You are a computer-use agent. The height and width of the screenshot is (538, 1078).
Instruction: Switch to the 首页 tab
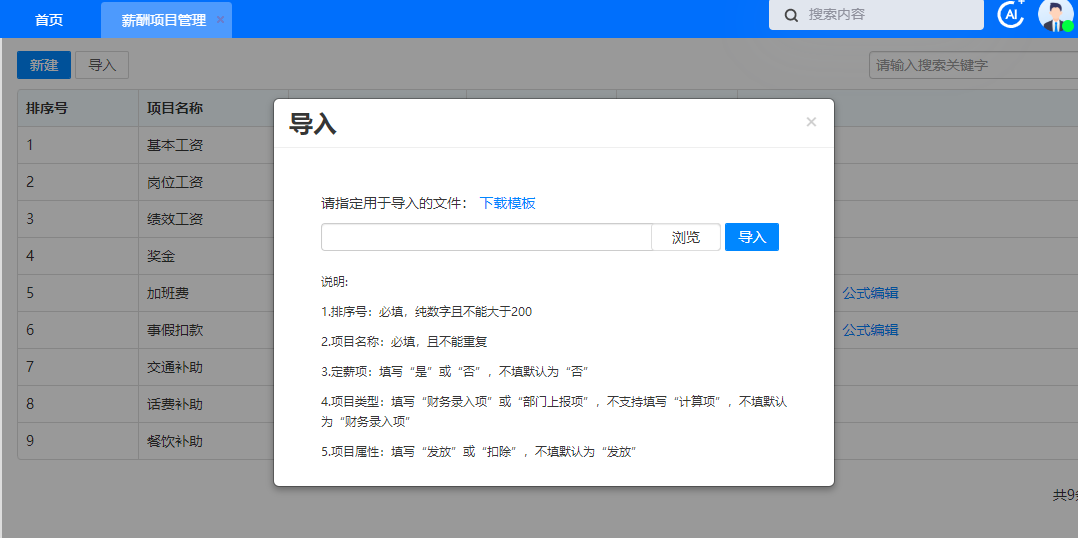[x=49, y=20]
